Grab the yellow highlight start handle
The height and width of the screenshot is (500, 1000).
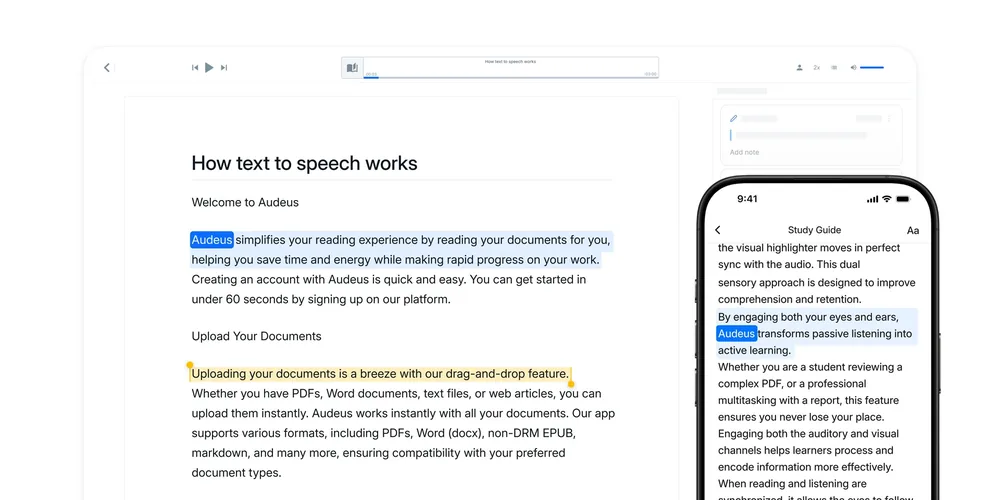pyautogui.click(x=189, y=365)
